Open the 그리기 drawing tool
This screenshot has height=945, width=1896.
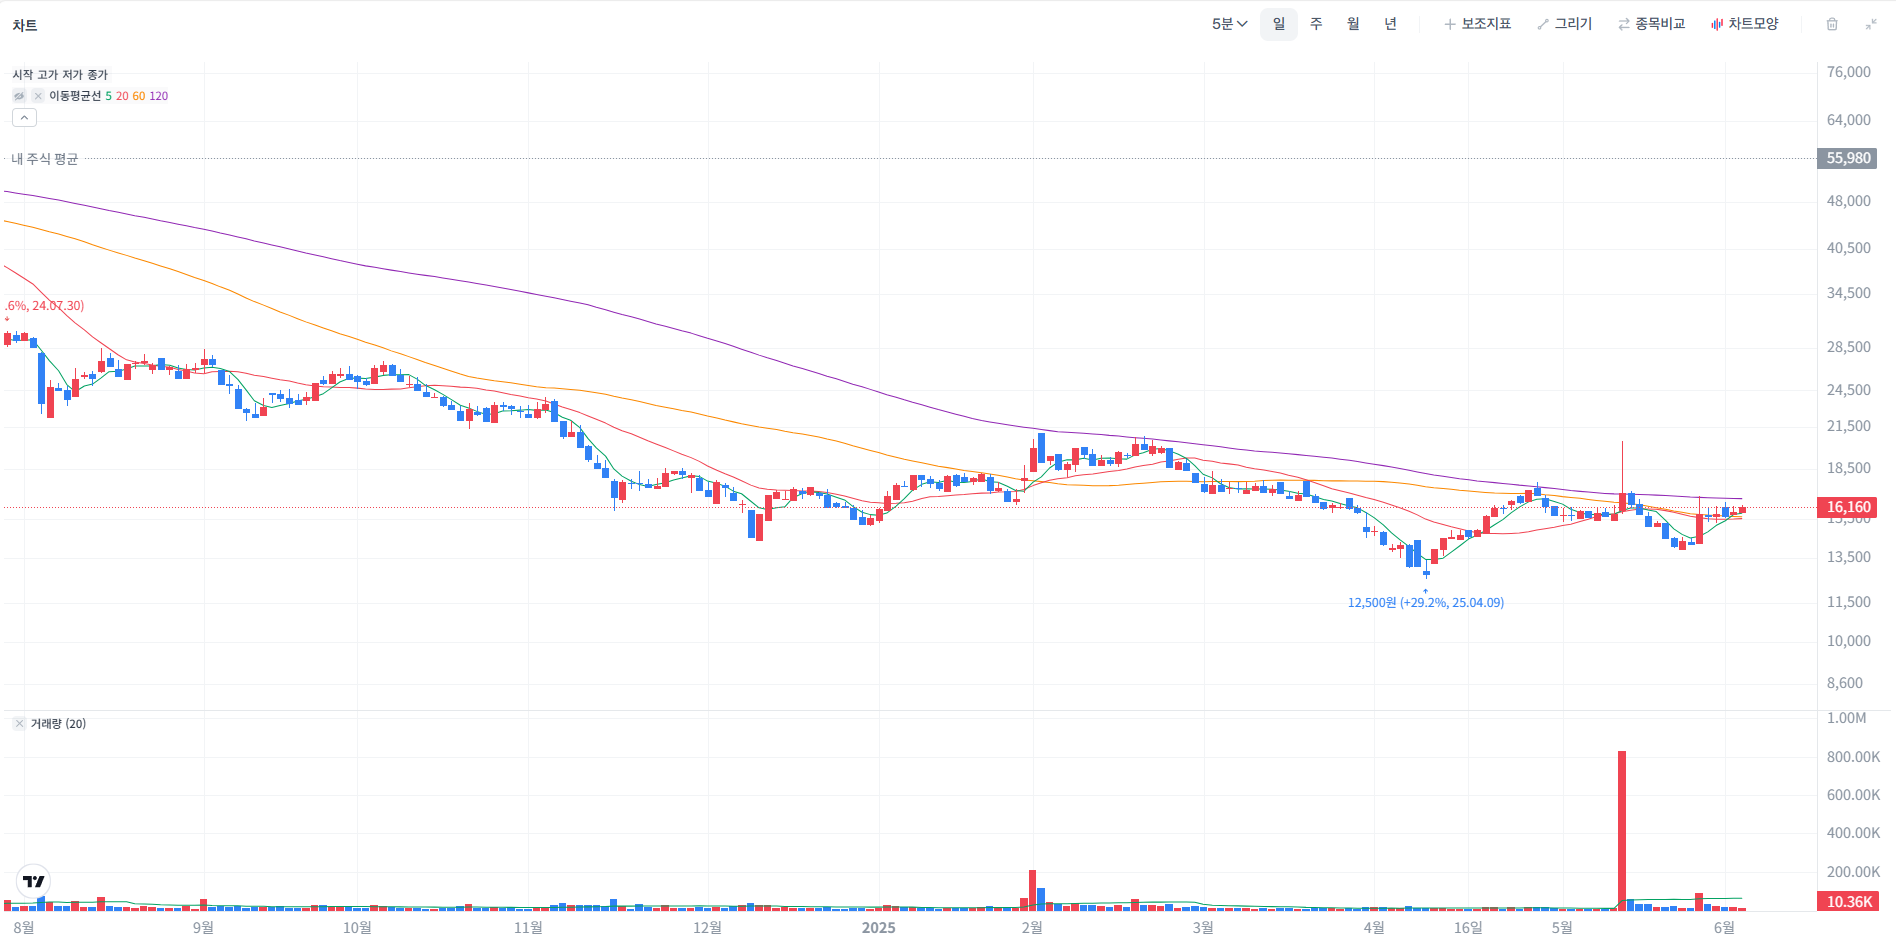coord(1565,24)
